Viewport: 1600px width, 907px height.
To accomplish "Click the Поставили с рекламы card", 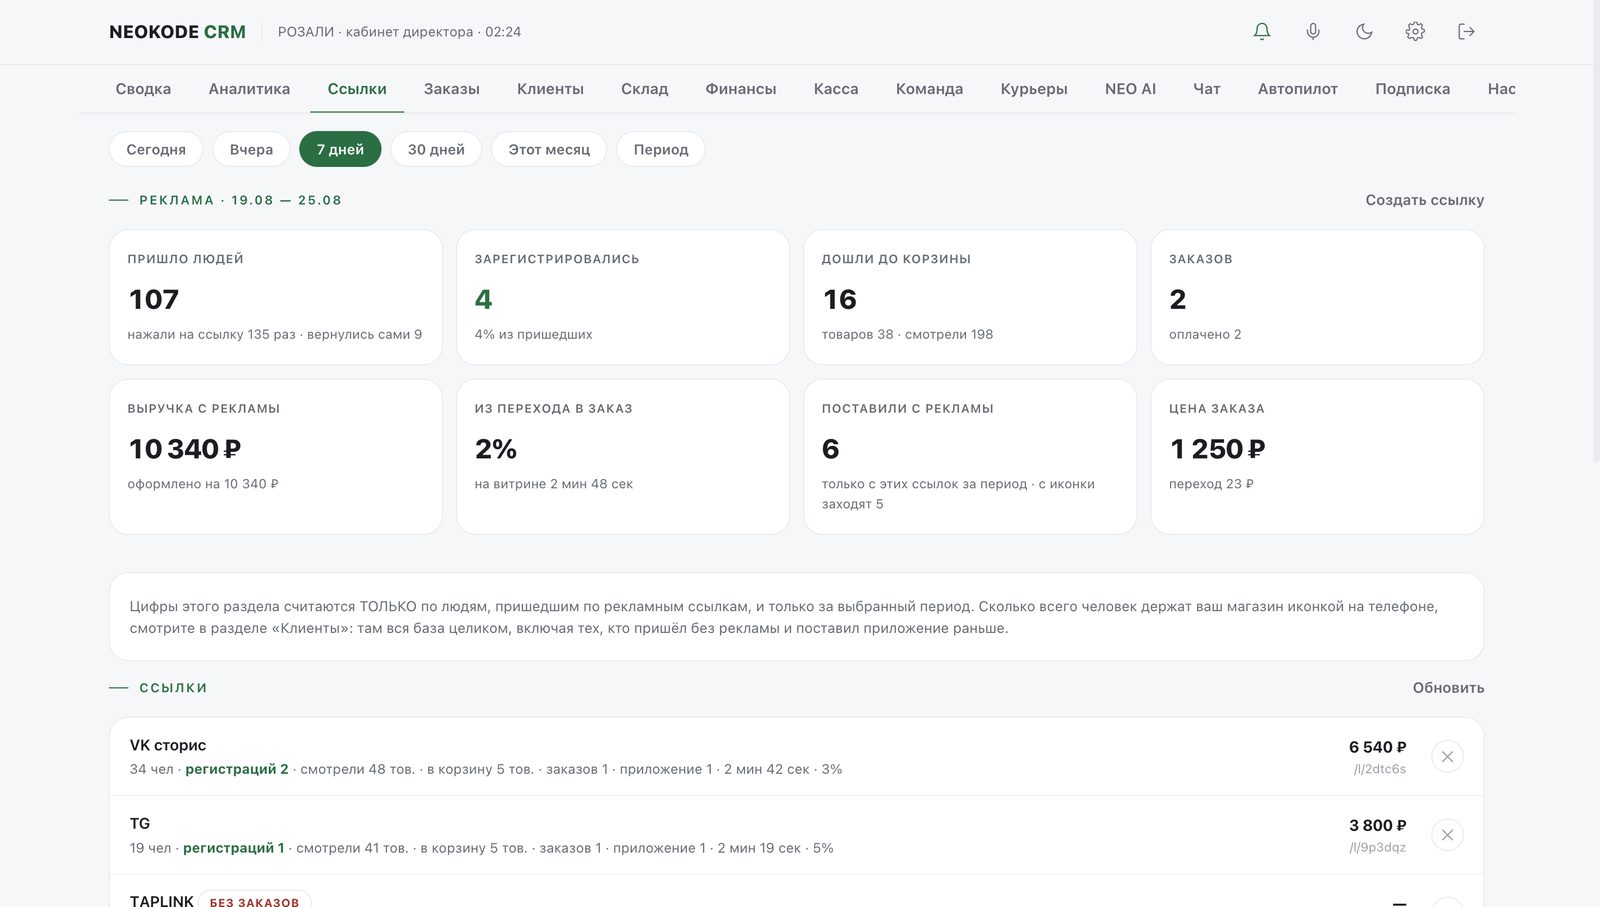I will [970, 456].
